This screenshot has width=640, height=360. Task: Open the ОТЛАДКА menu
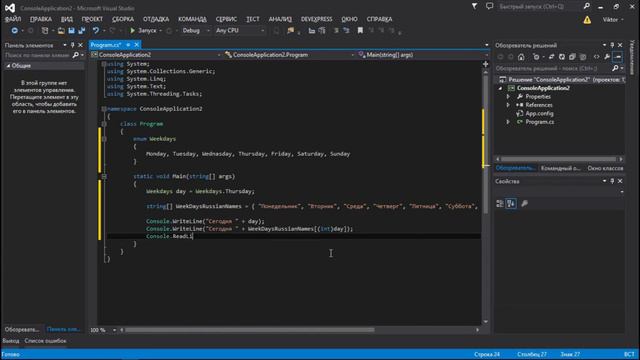[x=156, y=19]
